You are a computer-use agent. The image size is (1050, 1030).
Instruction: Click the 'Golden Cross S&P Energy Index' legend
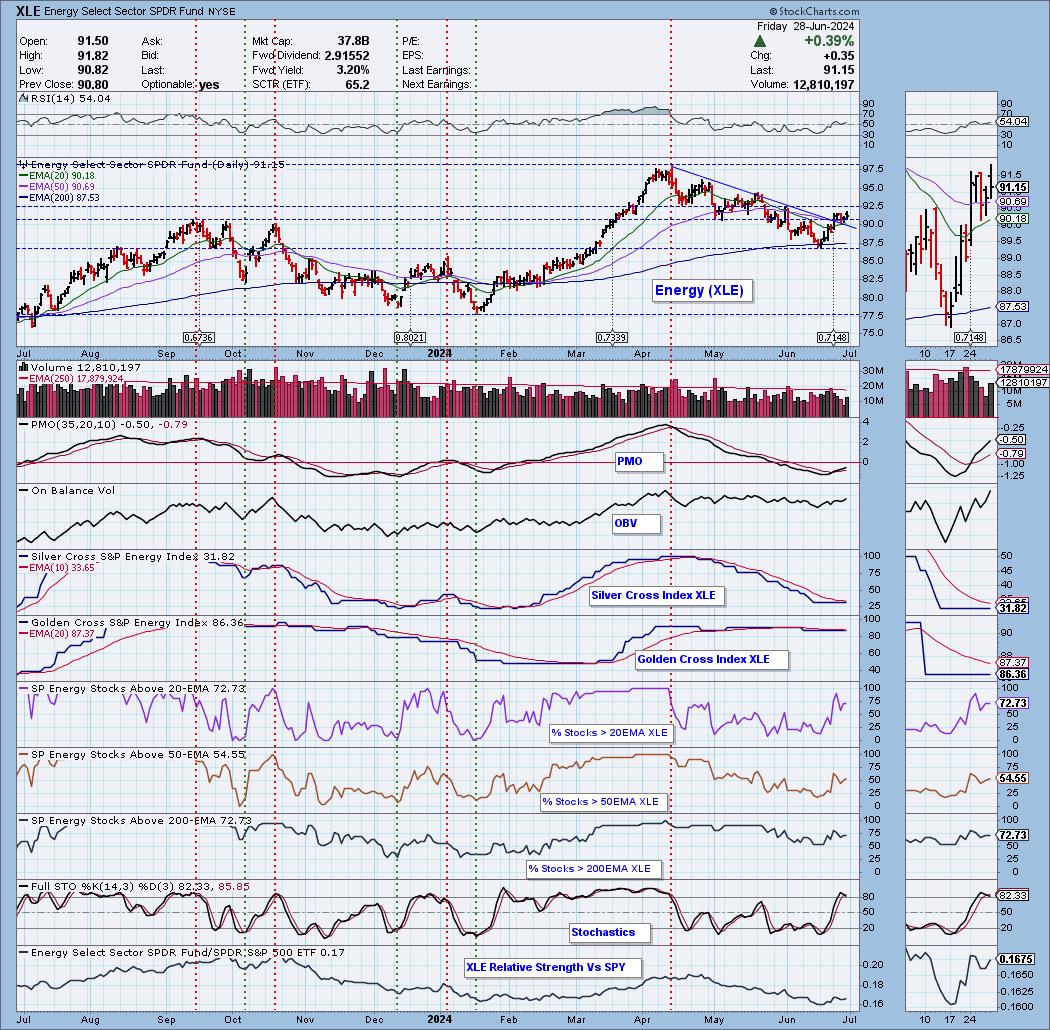pos(131,622)
